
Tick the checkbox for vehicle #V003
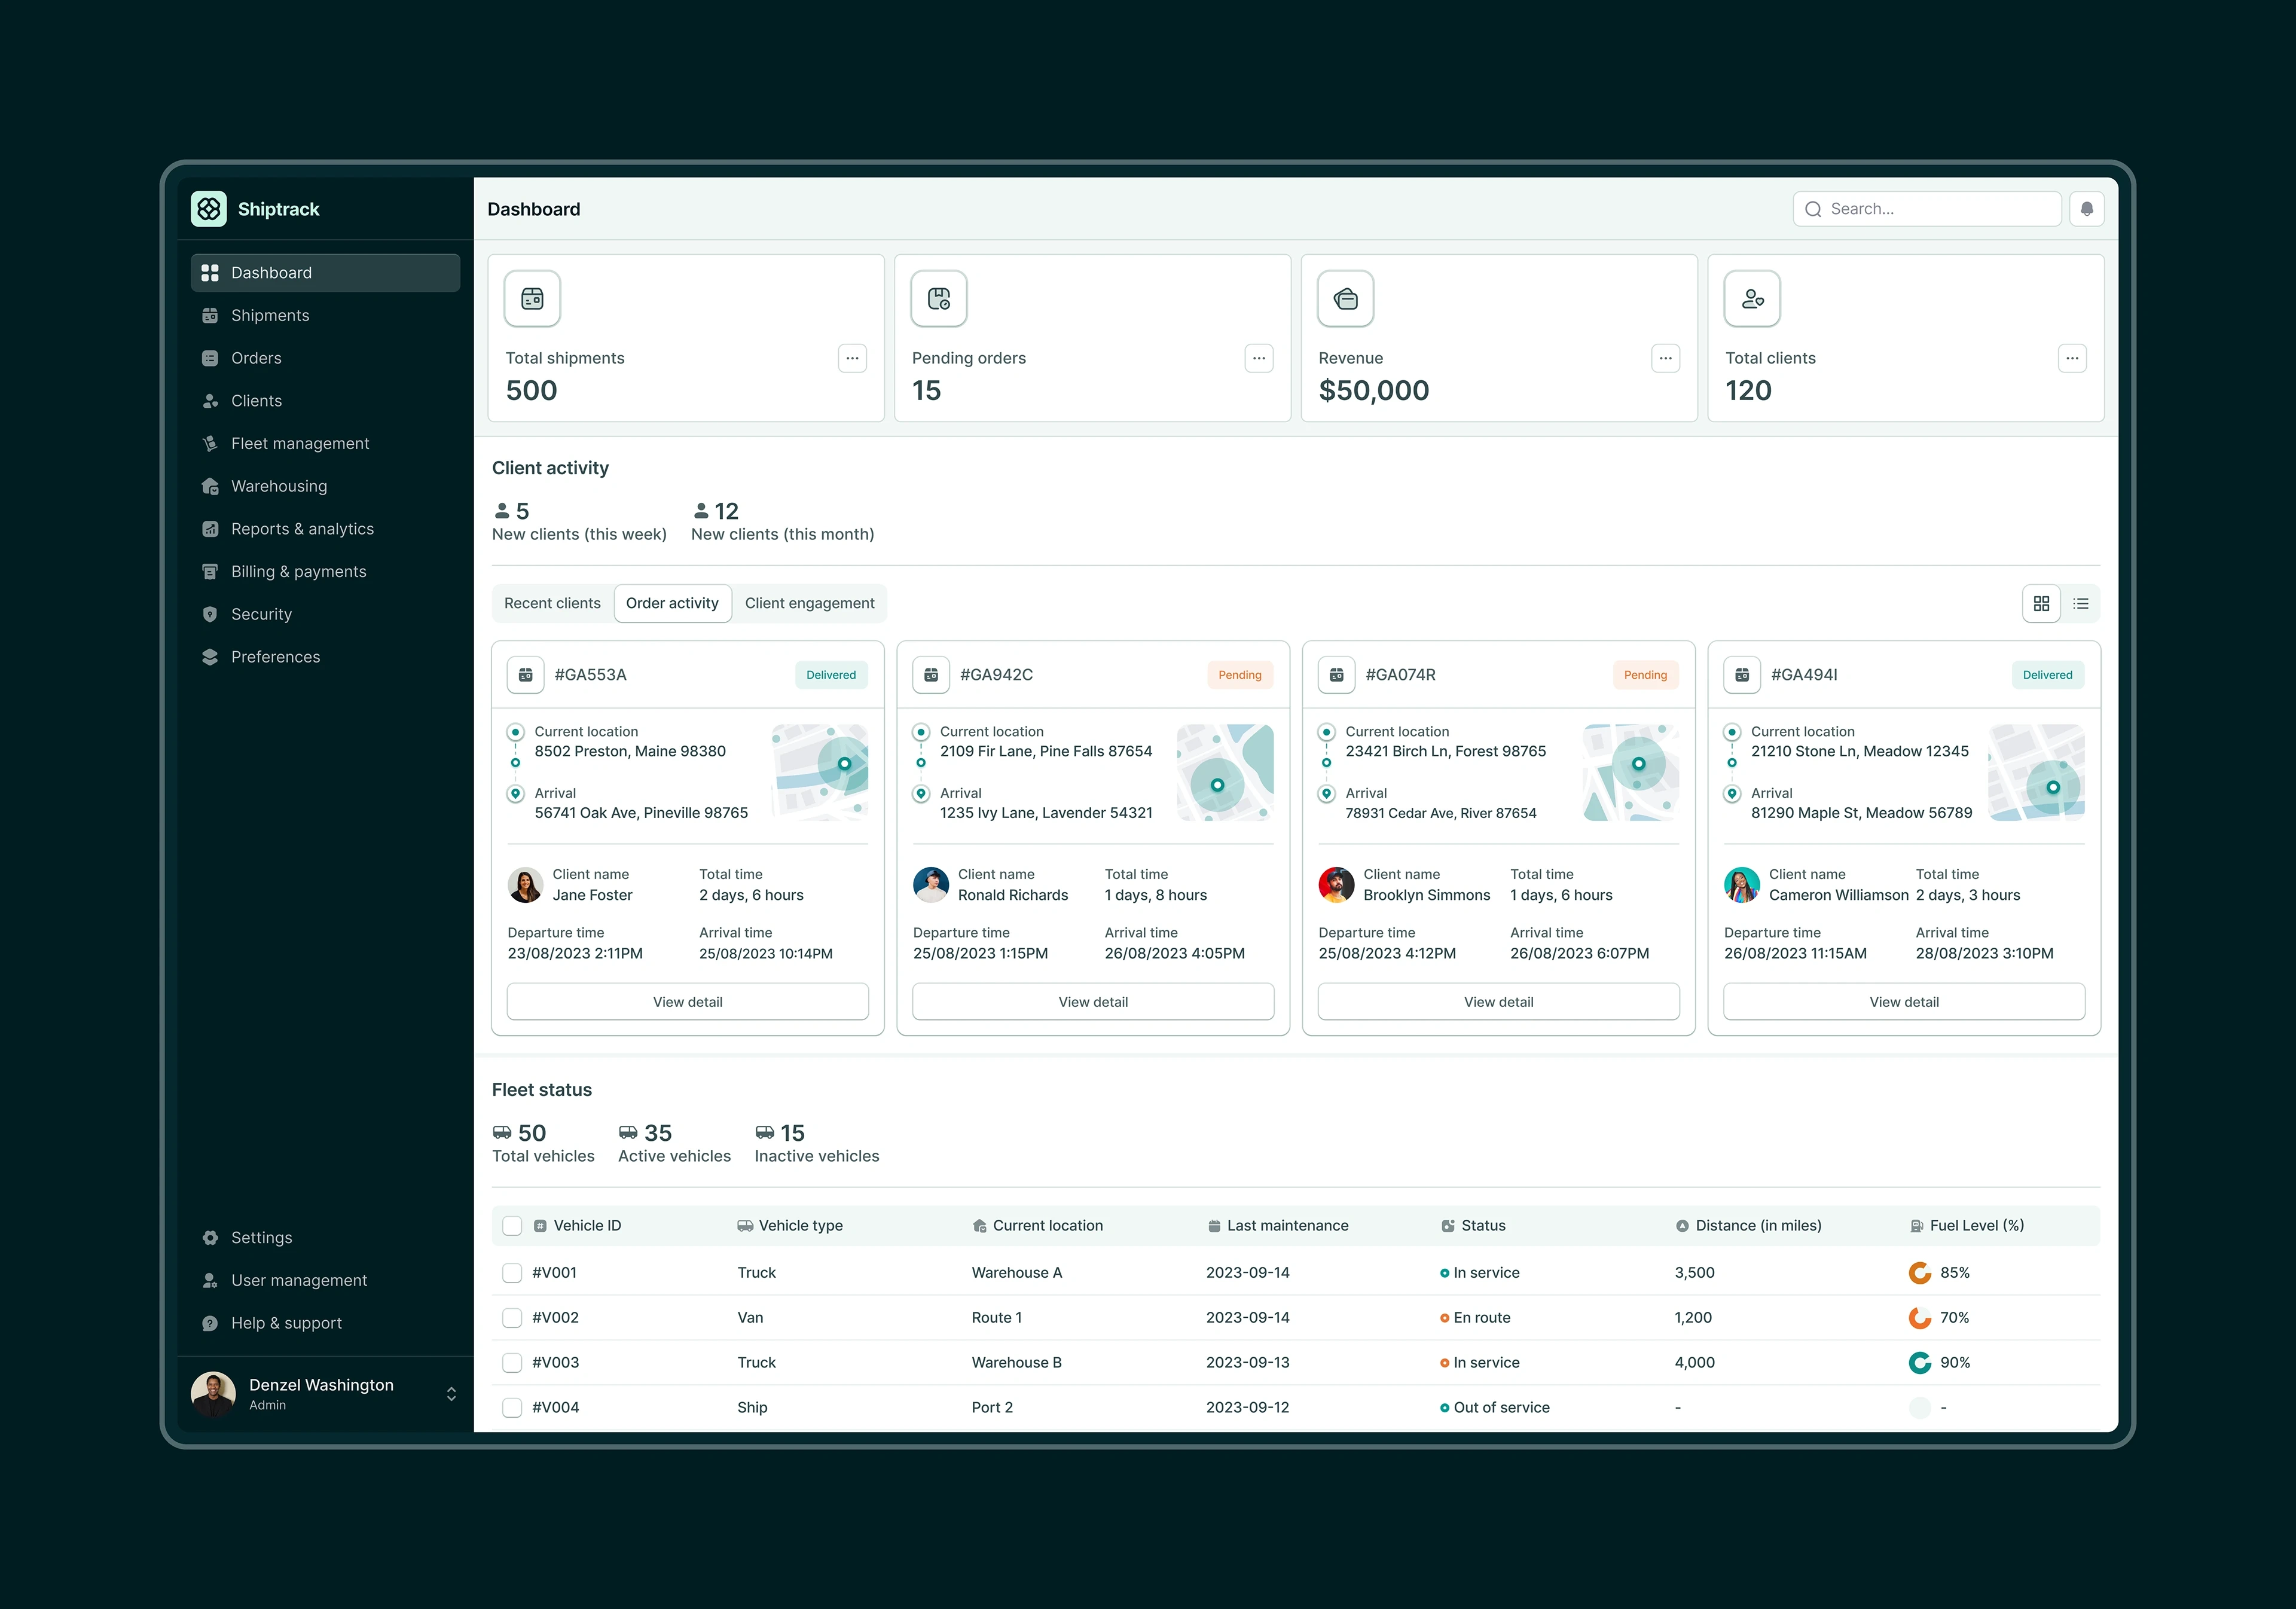(x=512, y=1362)
